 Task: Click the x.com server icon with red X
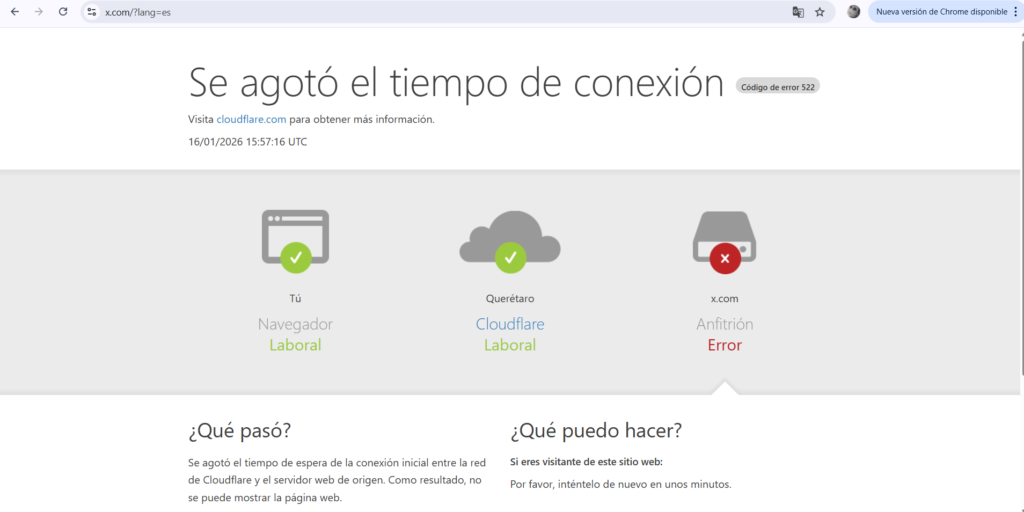(724, 242)
